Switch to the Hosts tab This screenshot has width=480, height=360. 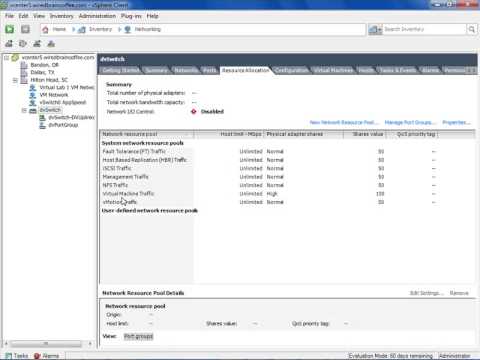pyautogui.click(x=366, y=70)
